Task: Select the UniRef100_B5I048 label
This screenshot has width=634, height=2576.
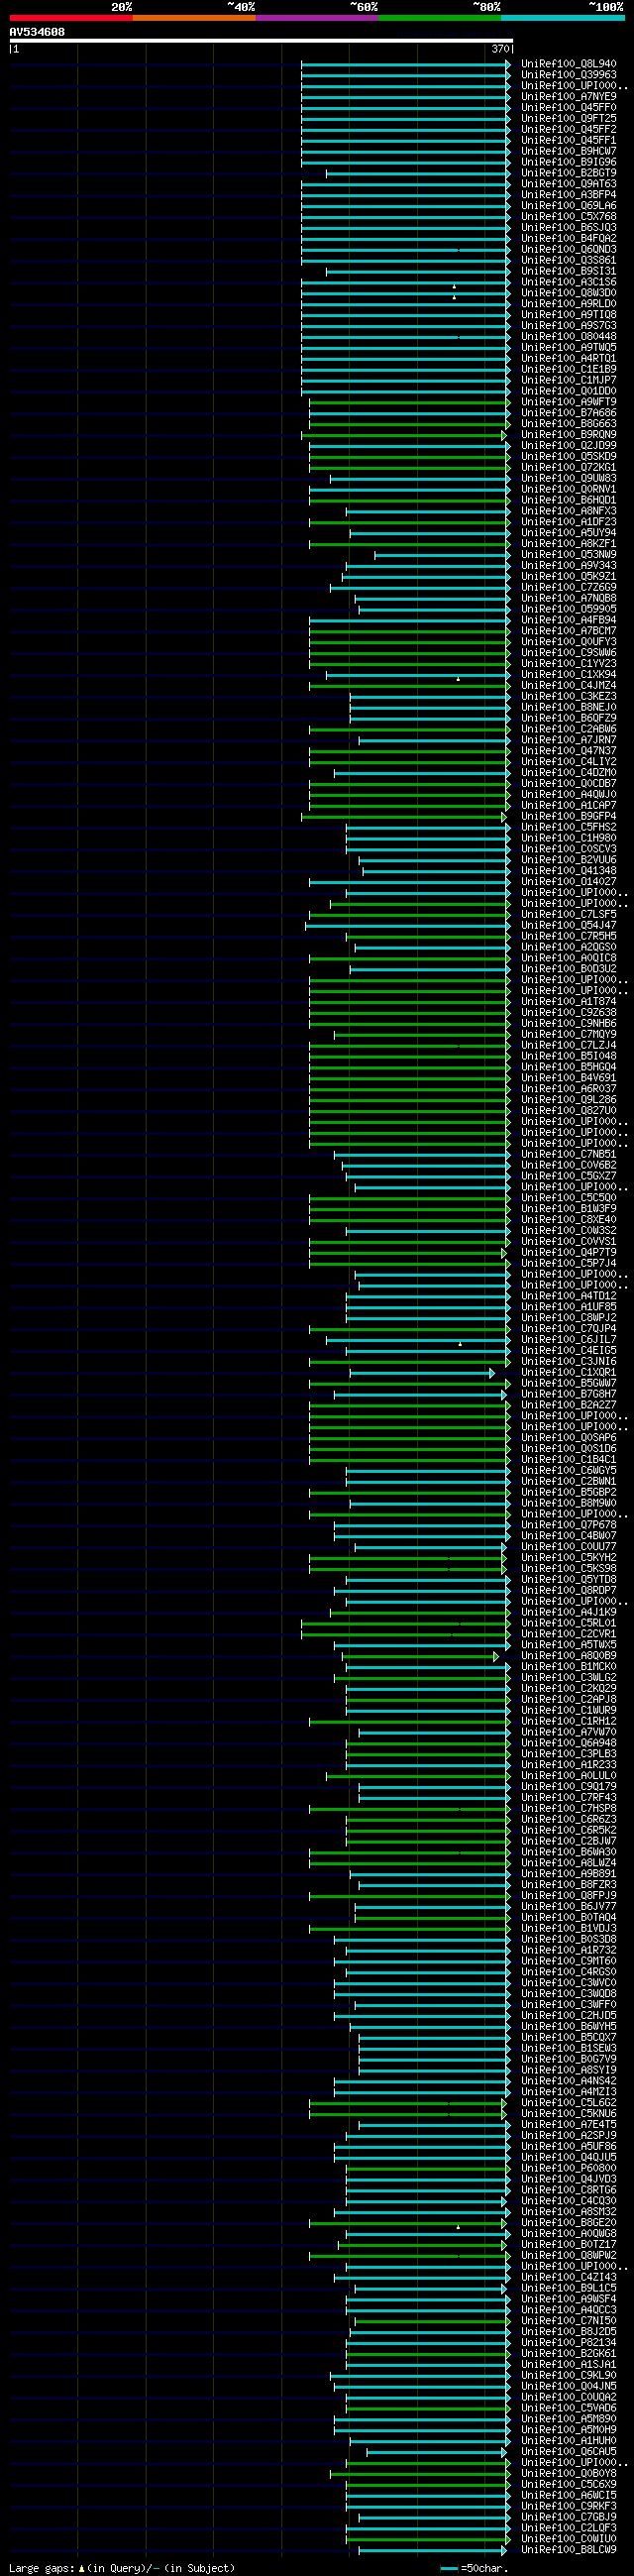Action: tap(569, 1057)
